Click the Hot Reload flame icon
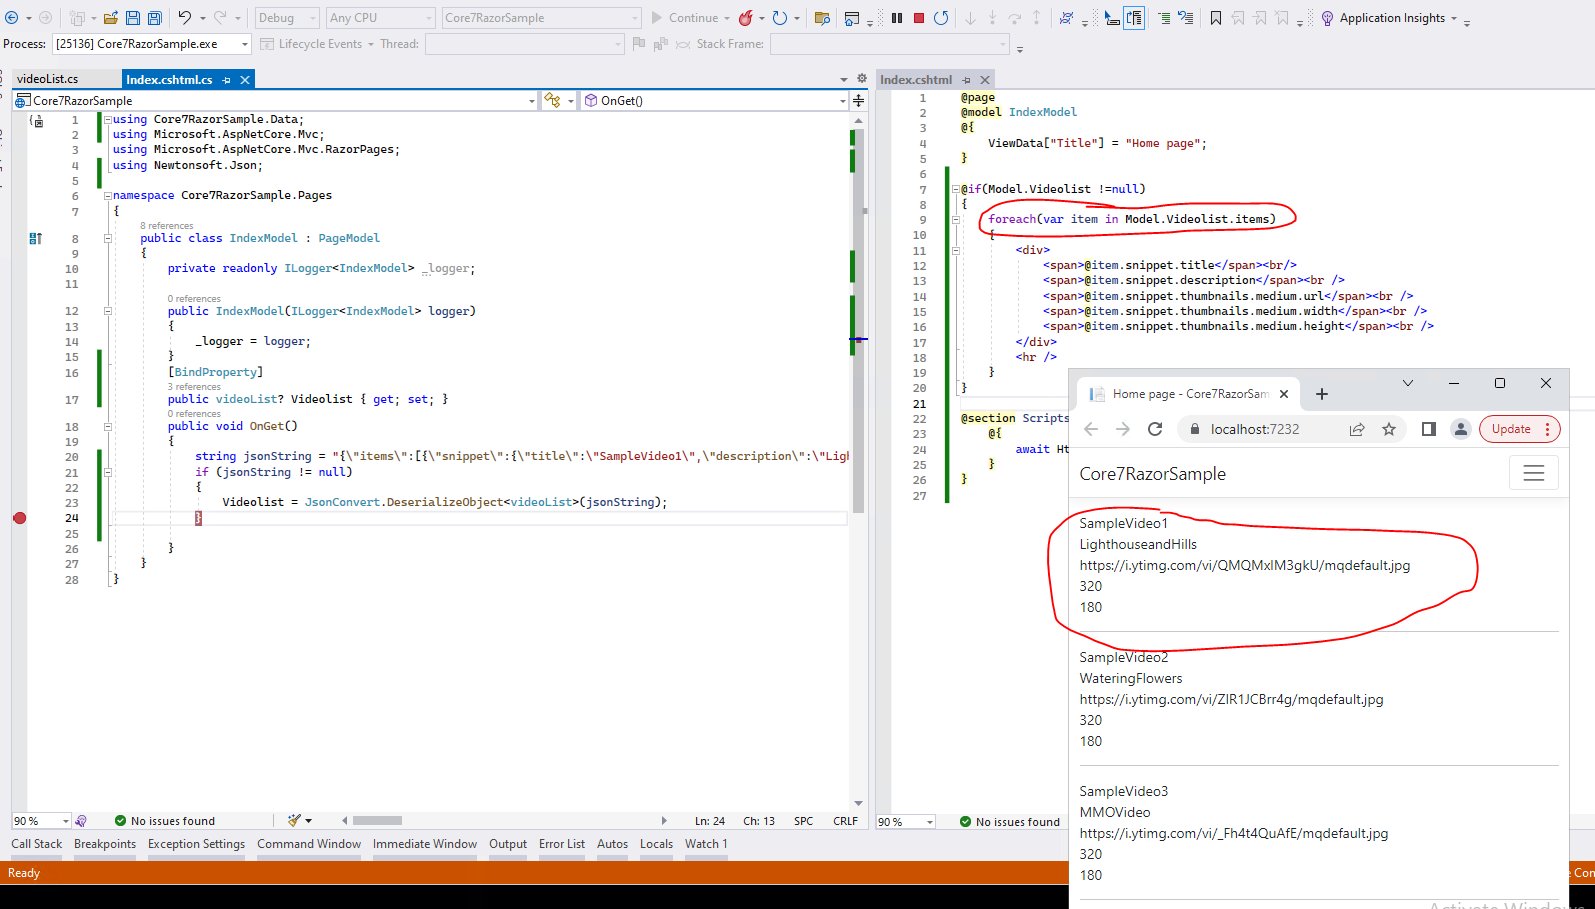The image size is (1595, 909). point(745,18)
